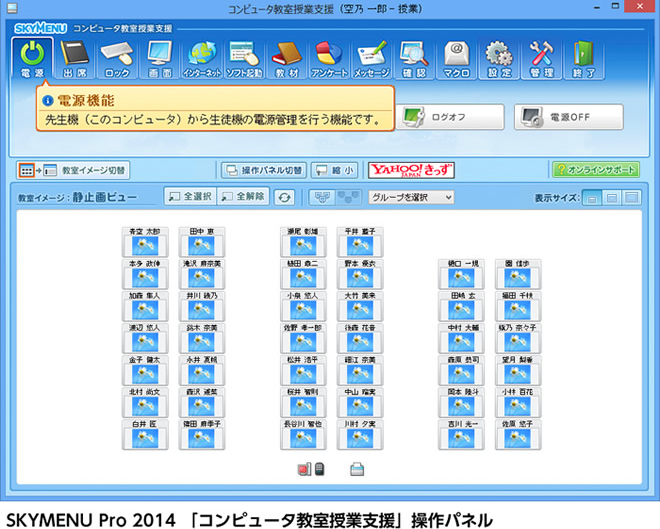The image size is (660, 529).
Task: Select student thumbnail 白井 匠
Action: 145,435
